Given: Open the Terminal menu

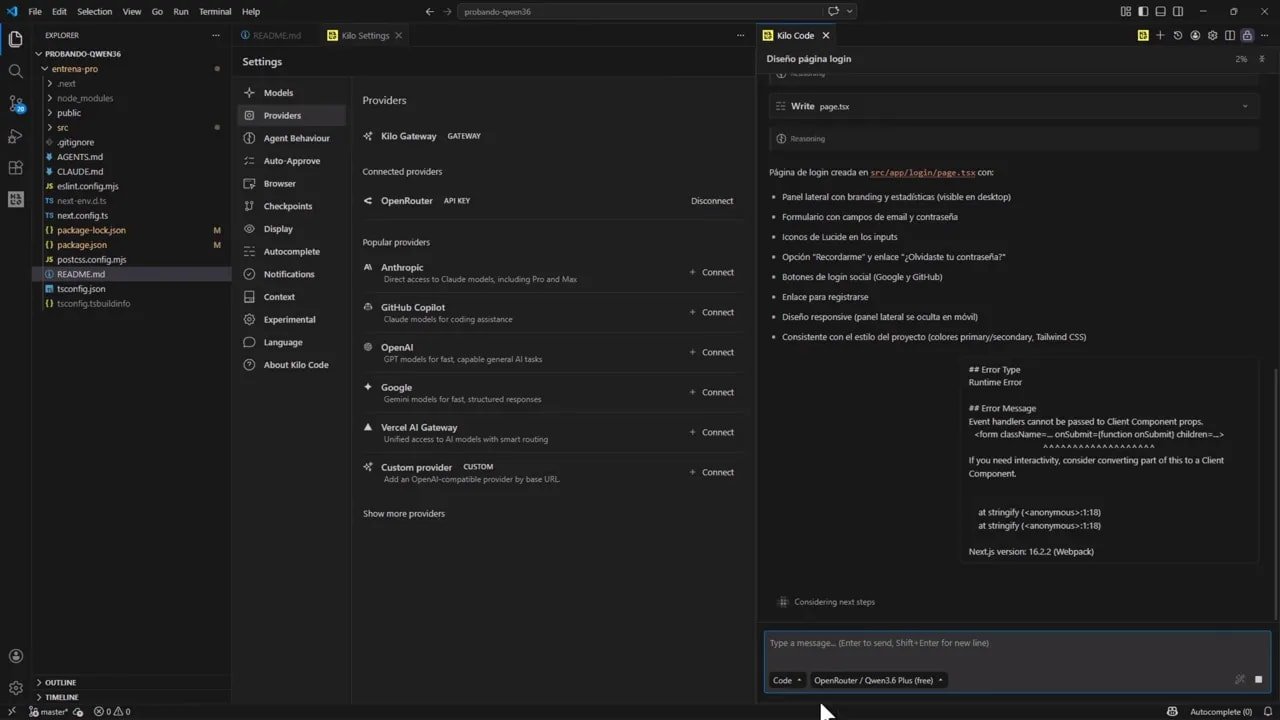Looking at the screenshot, I should 215,11.
